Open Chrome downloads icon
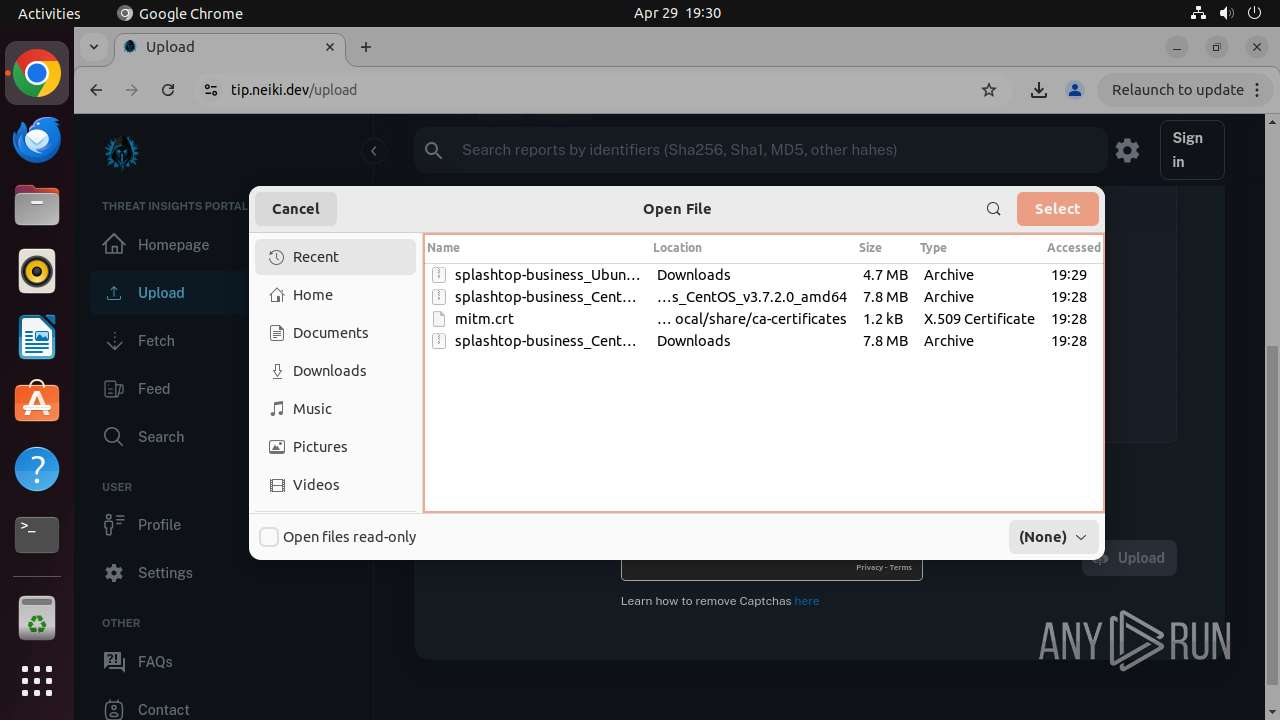Screen dimensions: 1280x720 [1039, 90]
